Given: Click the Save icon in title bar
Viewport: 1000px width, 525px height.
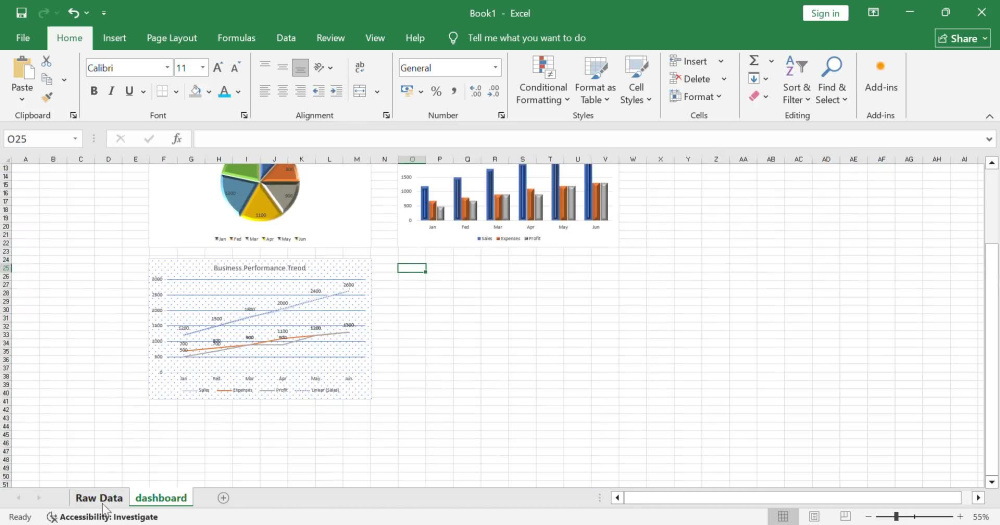Looking at the screenshot, I should (21, 13).
